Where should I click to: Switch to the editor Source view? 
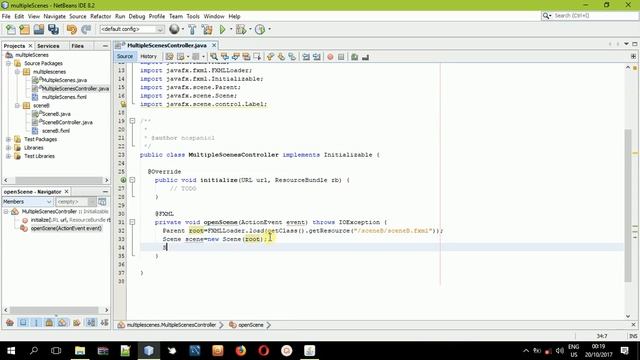124,56
